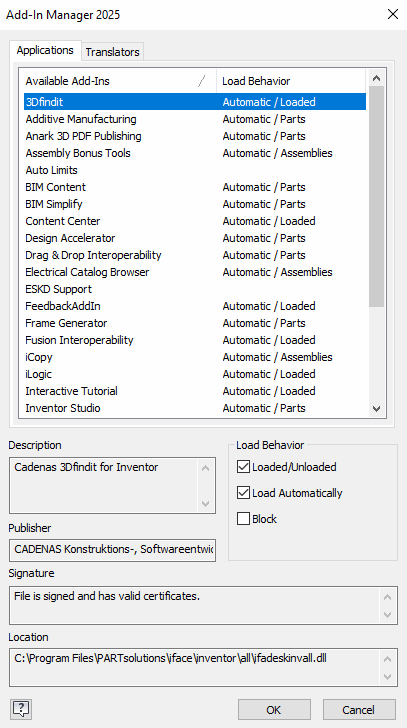Select the iLogic add-in
Screen dimensions: 407x728
pyautogui.click(x=195, y=374)
